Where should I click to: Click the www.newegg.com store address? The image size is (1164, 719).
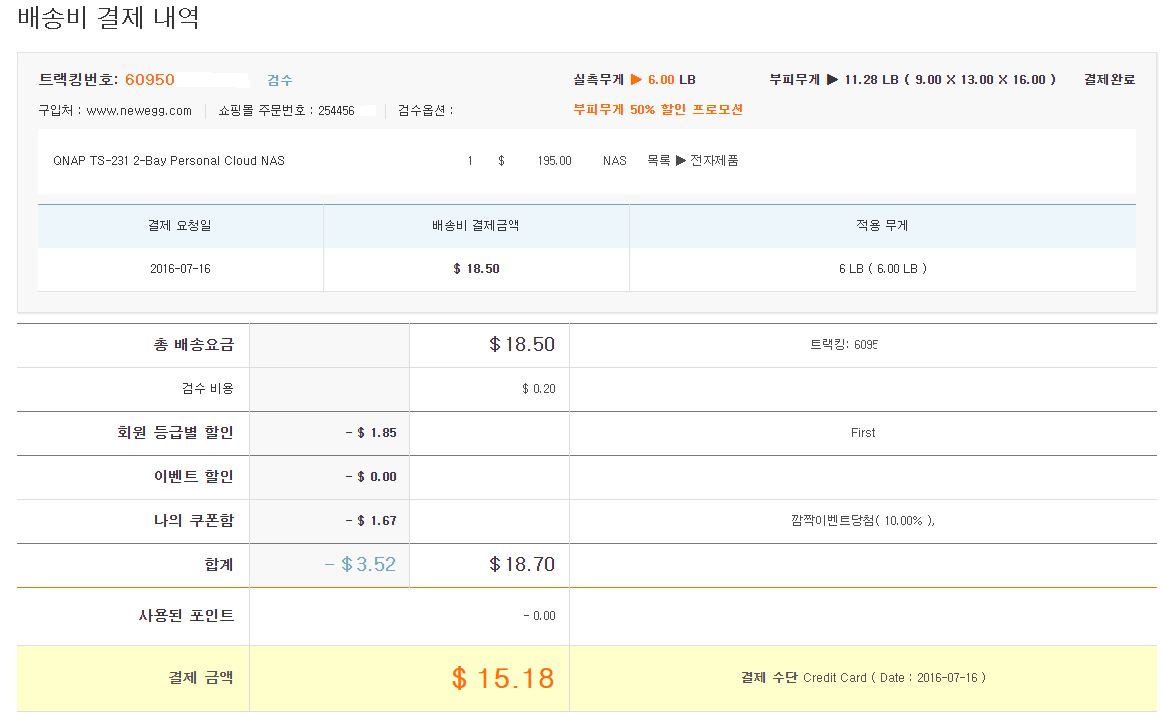(x=139, y=111)
